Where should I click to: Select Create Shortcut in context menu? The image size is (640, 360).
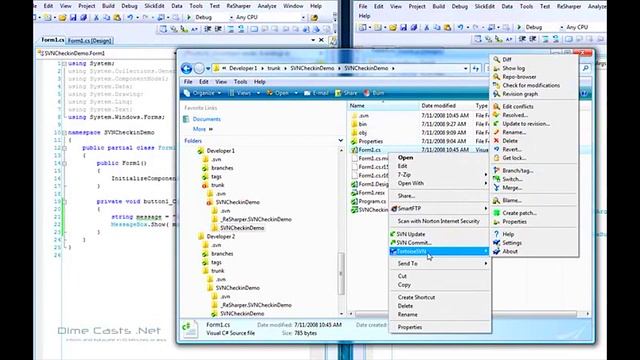click(x=416, y=298)
